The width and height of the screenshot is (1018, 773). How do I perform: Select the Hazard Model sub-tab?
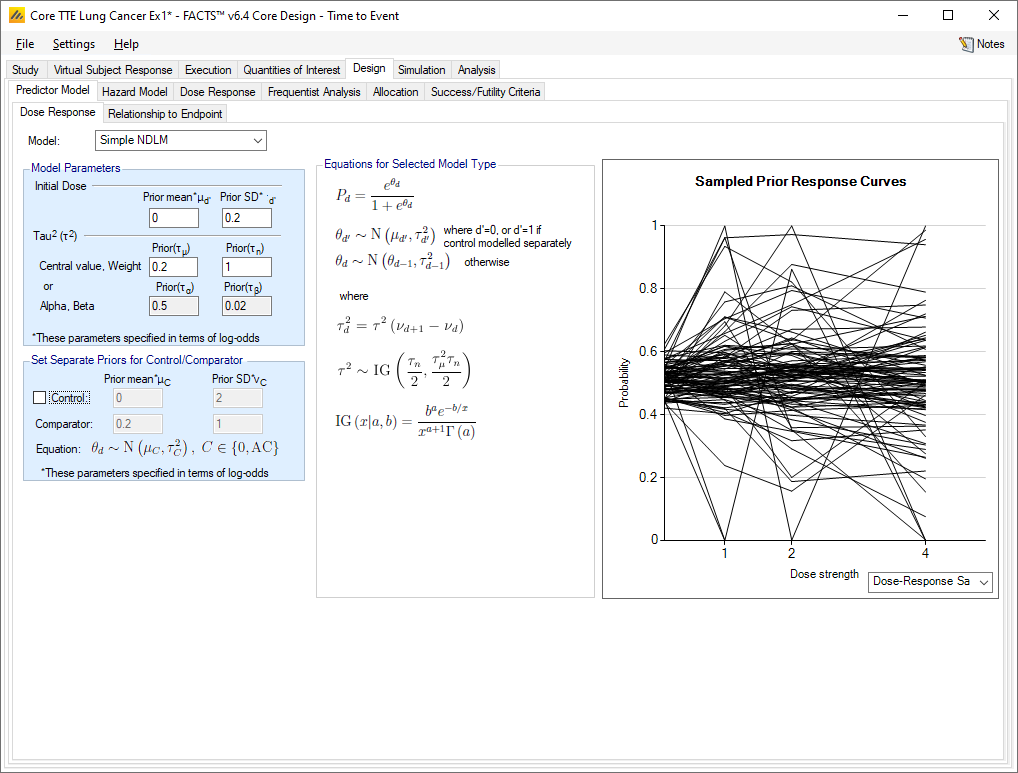coord(135,92)
